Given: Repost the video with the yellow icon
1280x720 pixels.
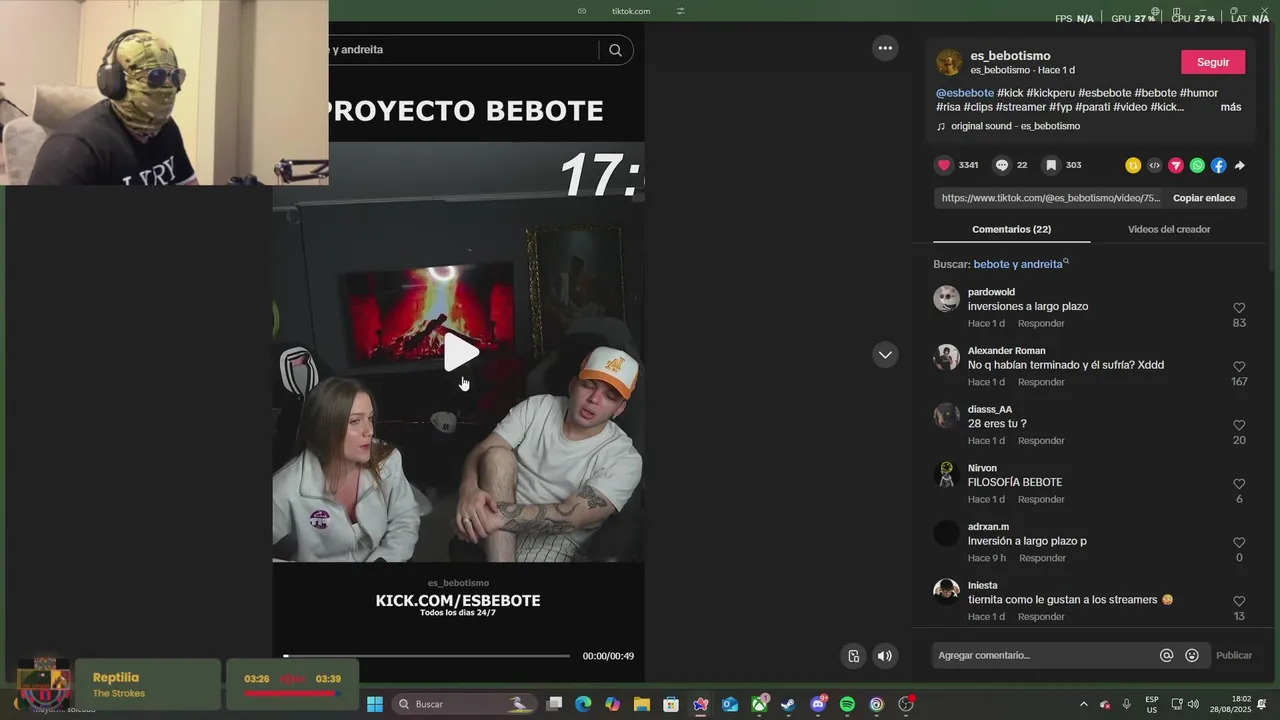Looking at the screenshot, I should click(x=1133, y=165).
